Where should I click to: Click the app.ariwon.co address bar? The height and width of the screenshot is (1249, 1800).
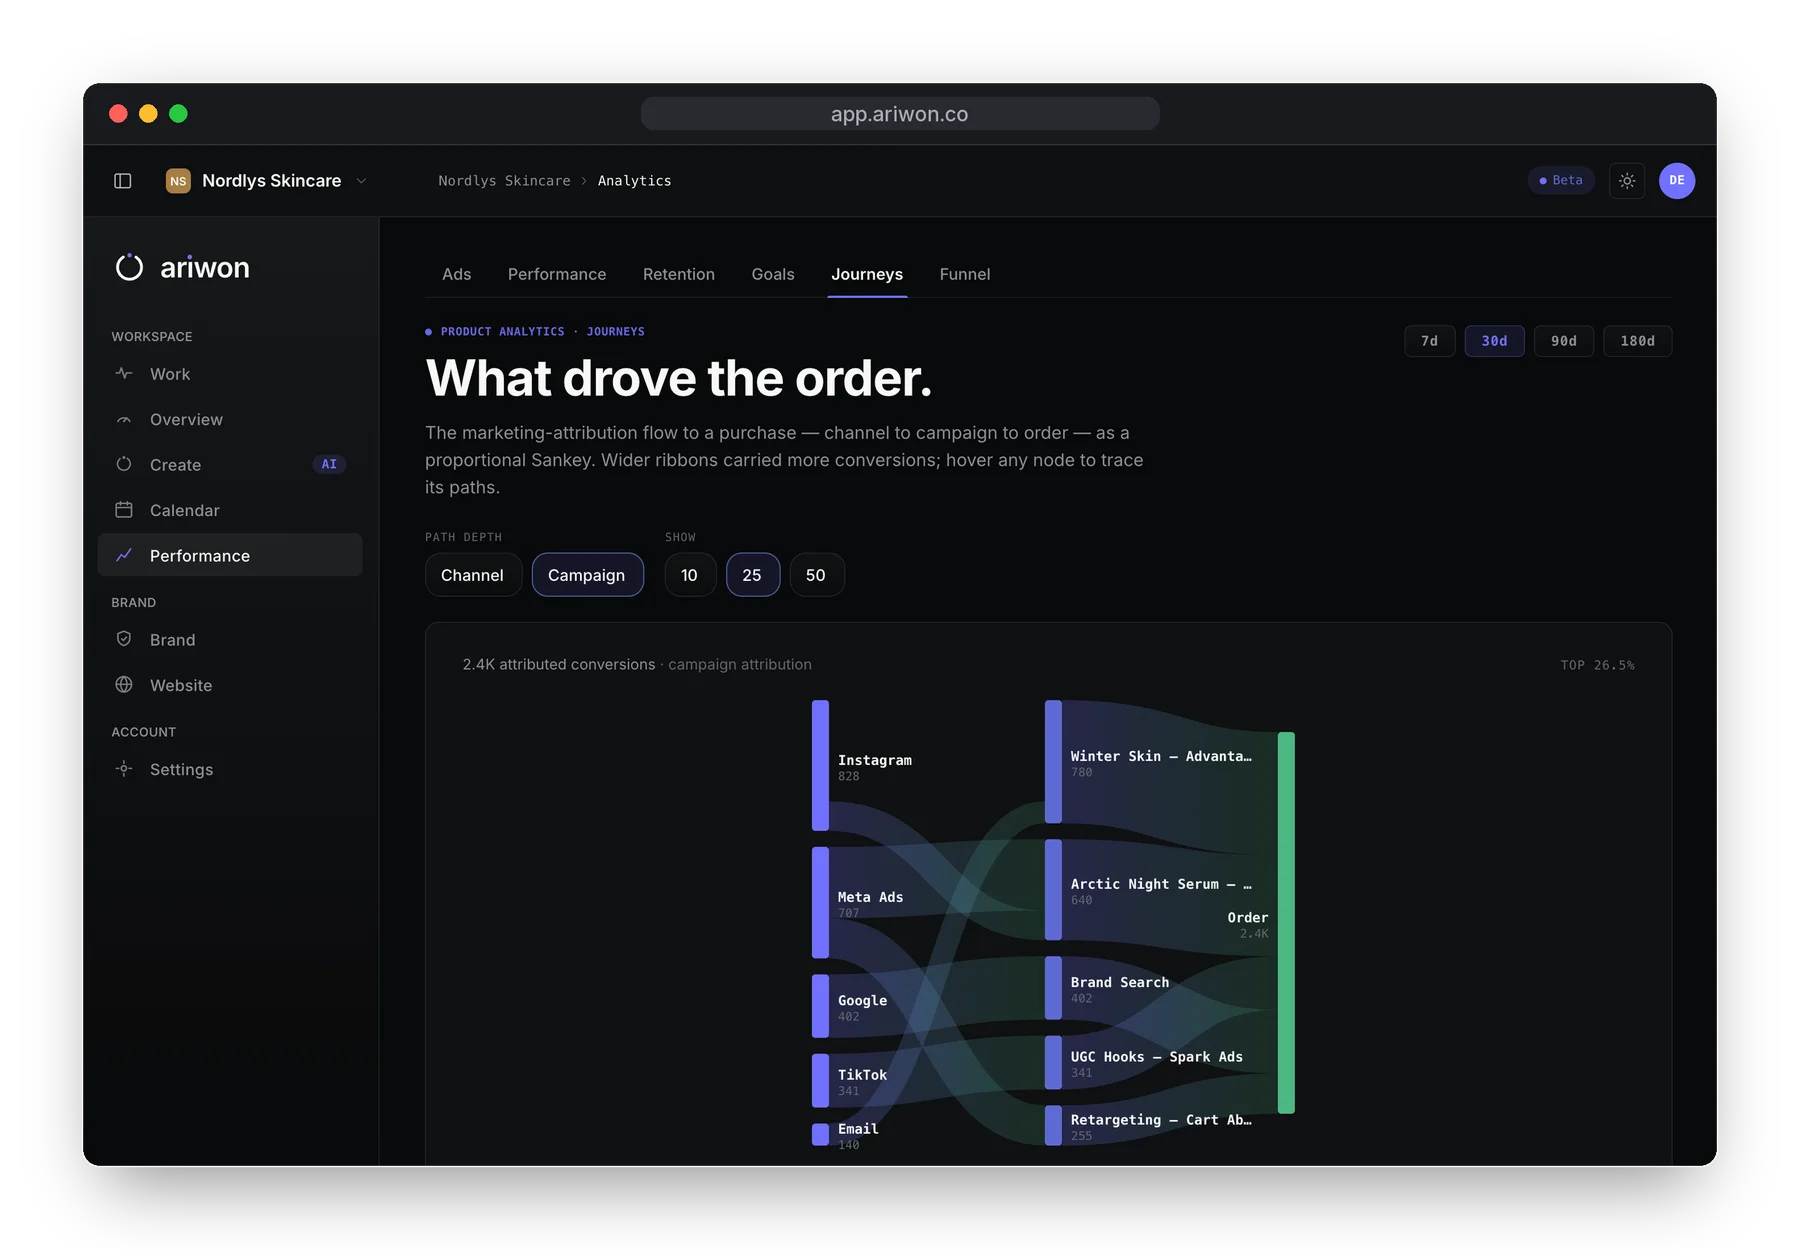coord(900,114)
